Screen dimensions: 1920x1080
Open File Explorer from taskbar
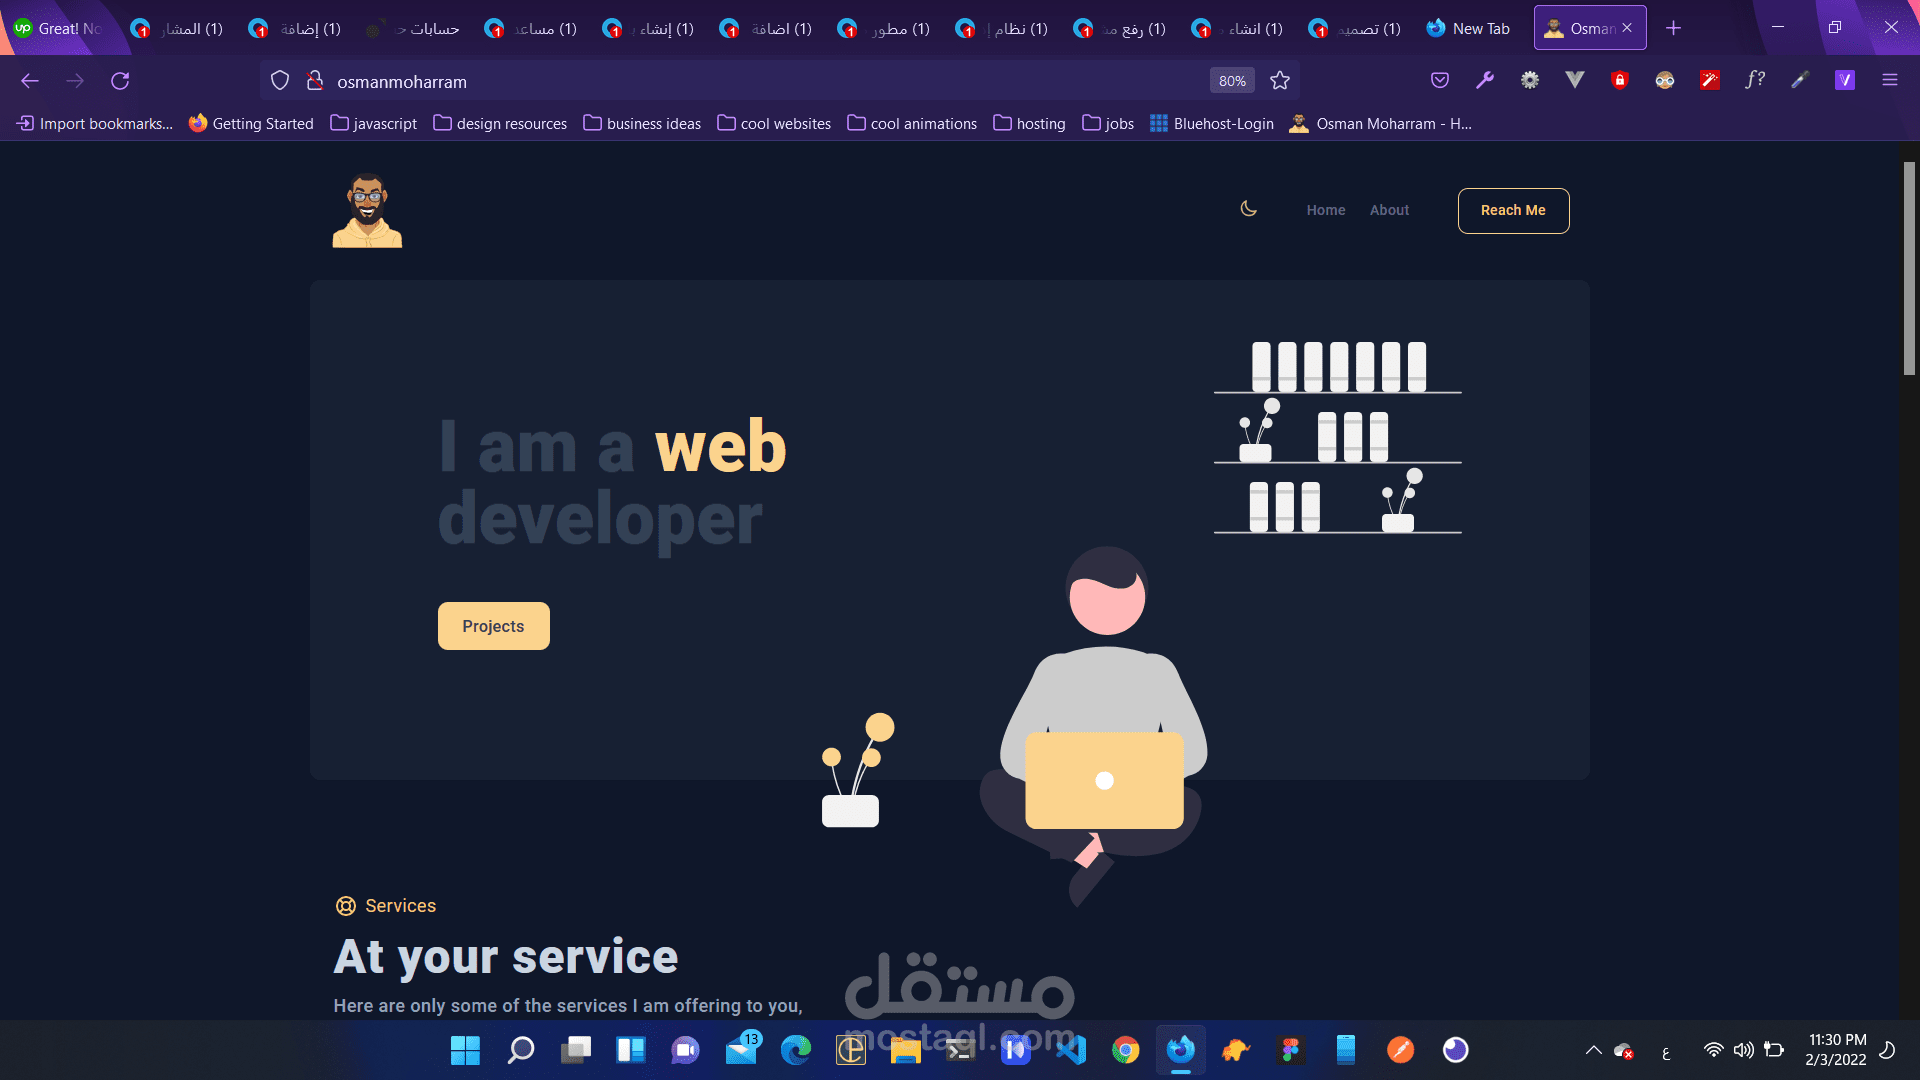tap(906, 1050)
